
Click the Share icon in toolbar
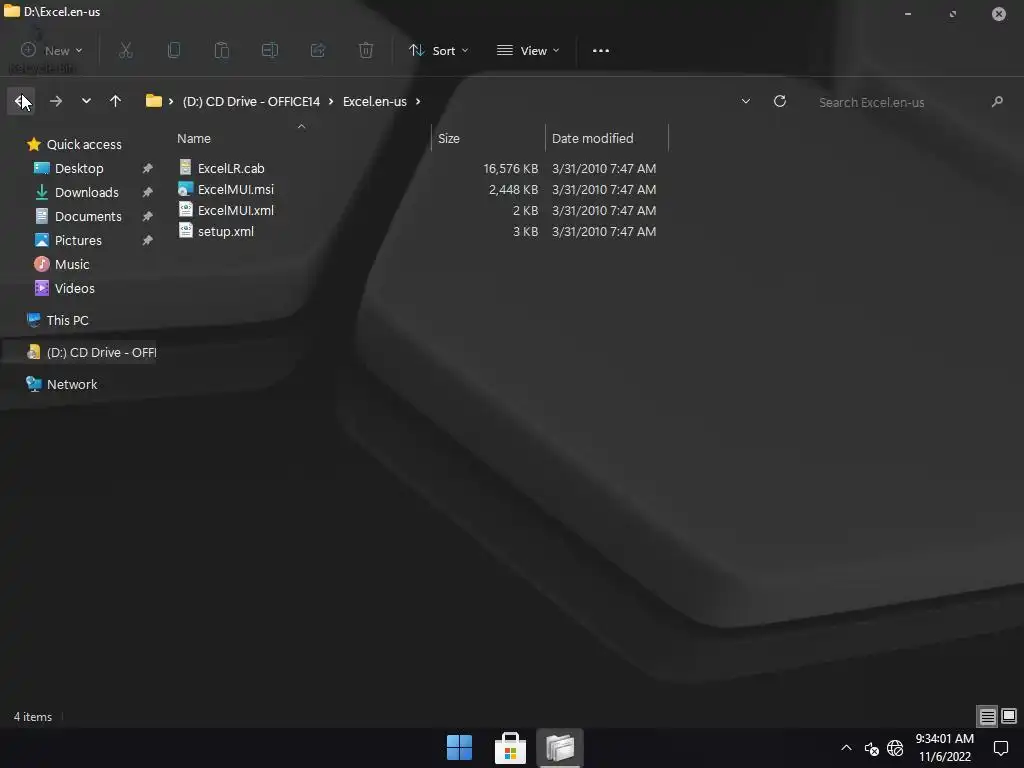click(318, 50)
